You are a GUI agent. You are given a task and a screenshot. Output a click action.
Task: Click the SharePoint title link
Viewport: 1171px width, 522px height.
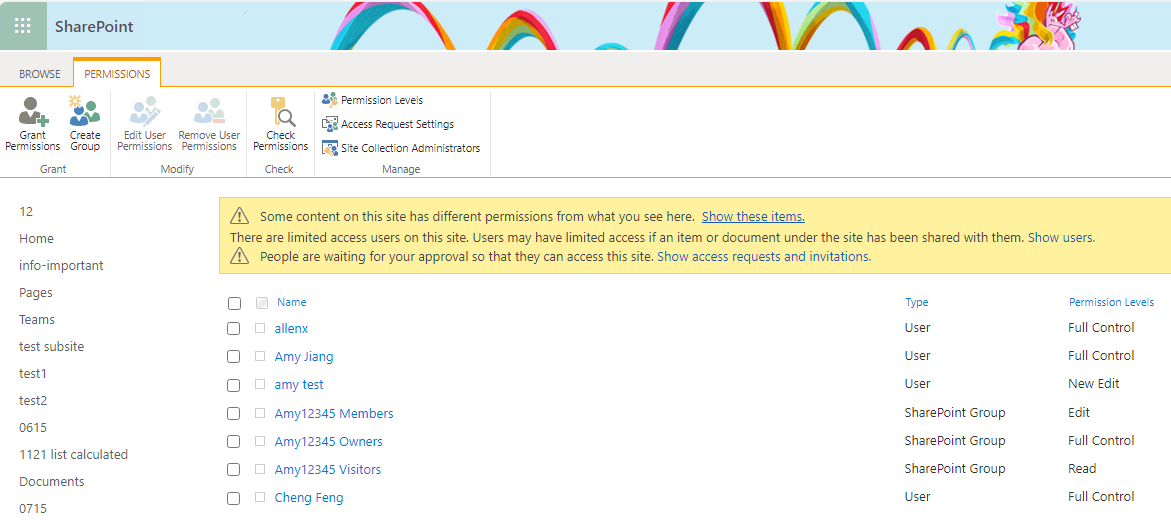coord(94,26)
